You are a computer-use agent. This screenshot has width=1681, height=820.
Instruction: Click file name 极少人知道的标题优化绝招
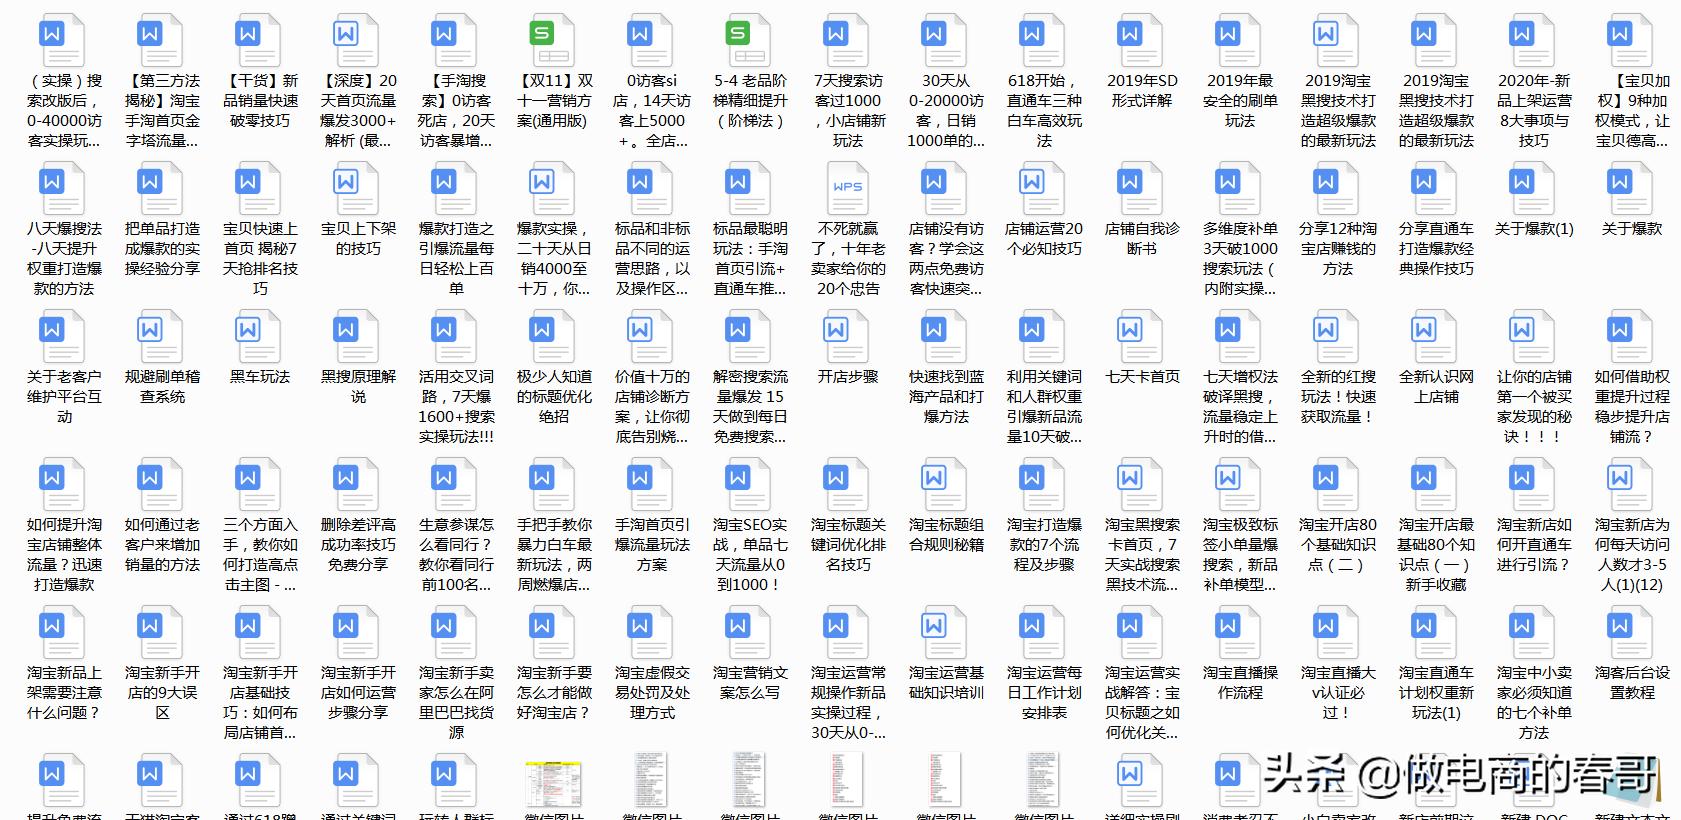554,397
